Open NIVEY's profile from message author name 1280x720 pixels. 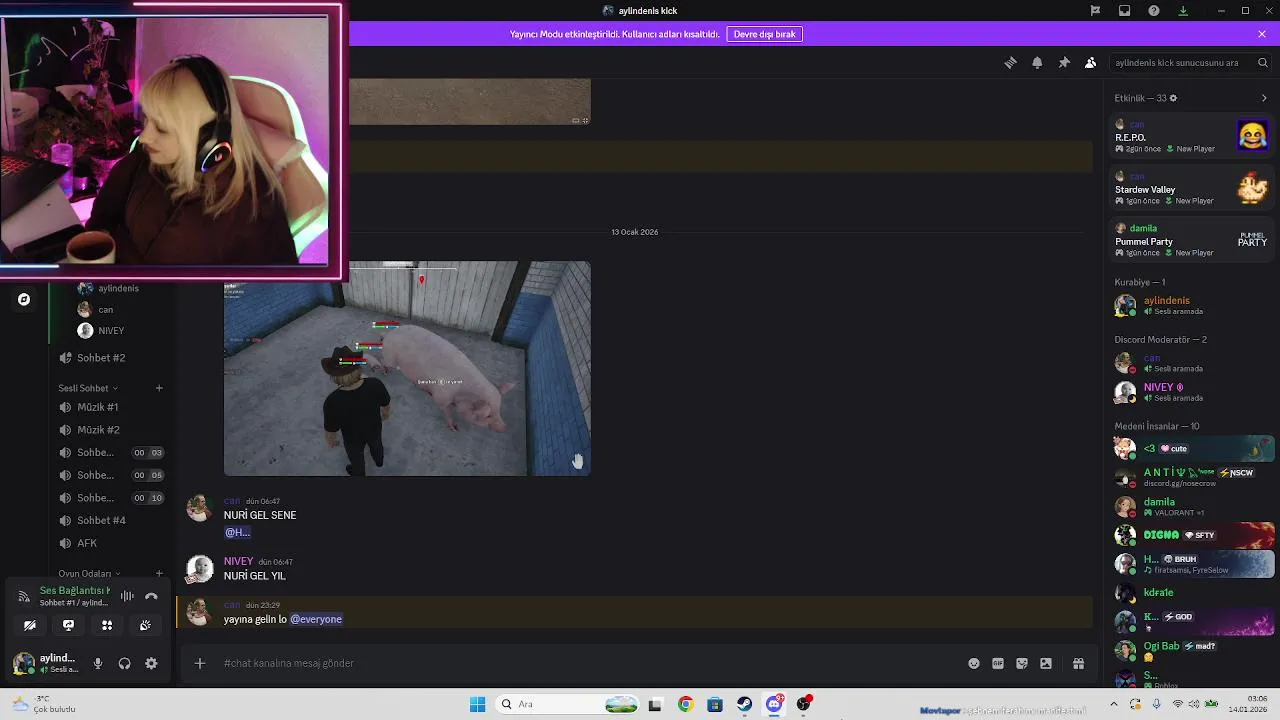(238, 562)
